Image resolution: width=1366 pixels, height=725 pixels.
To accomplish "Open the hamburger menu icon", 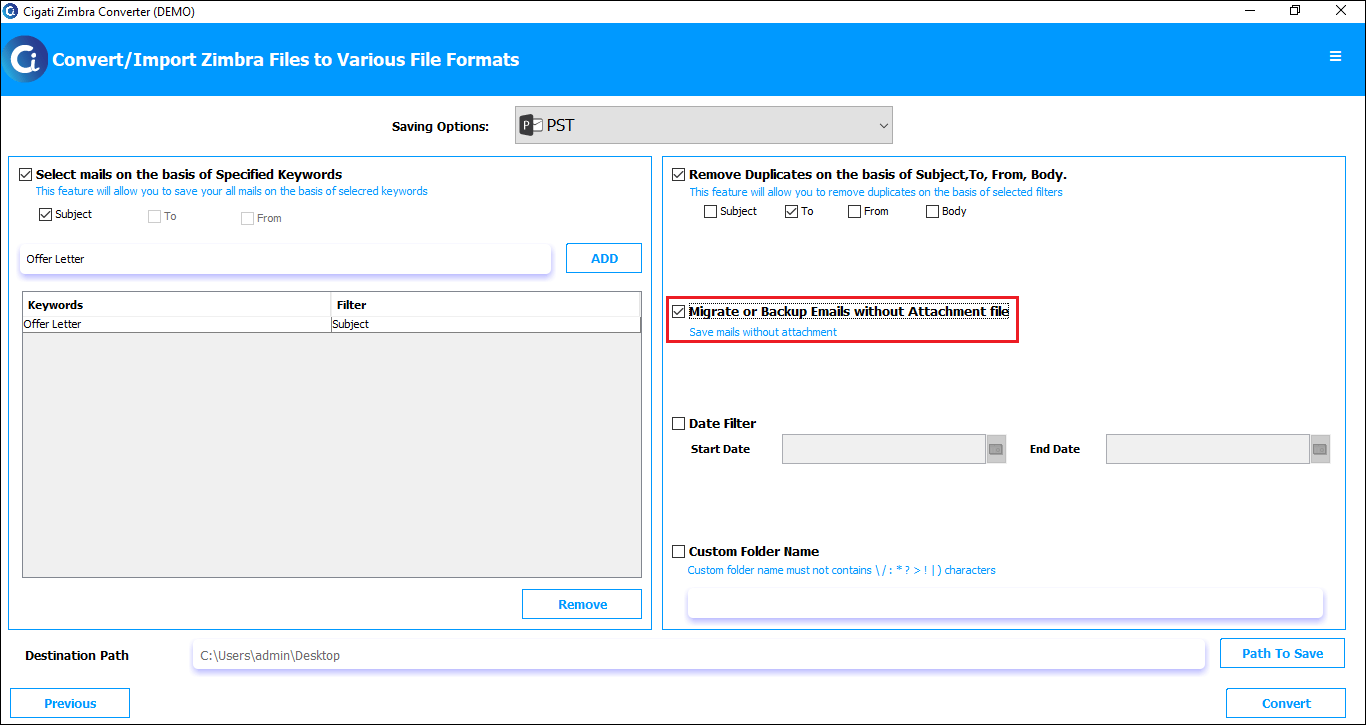I will [1335, 57].
